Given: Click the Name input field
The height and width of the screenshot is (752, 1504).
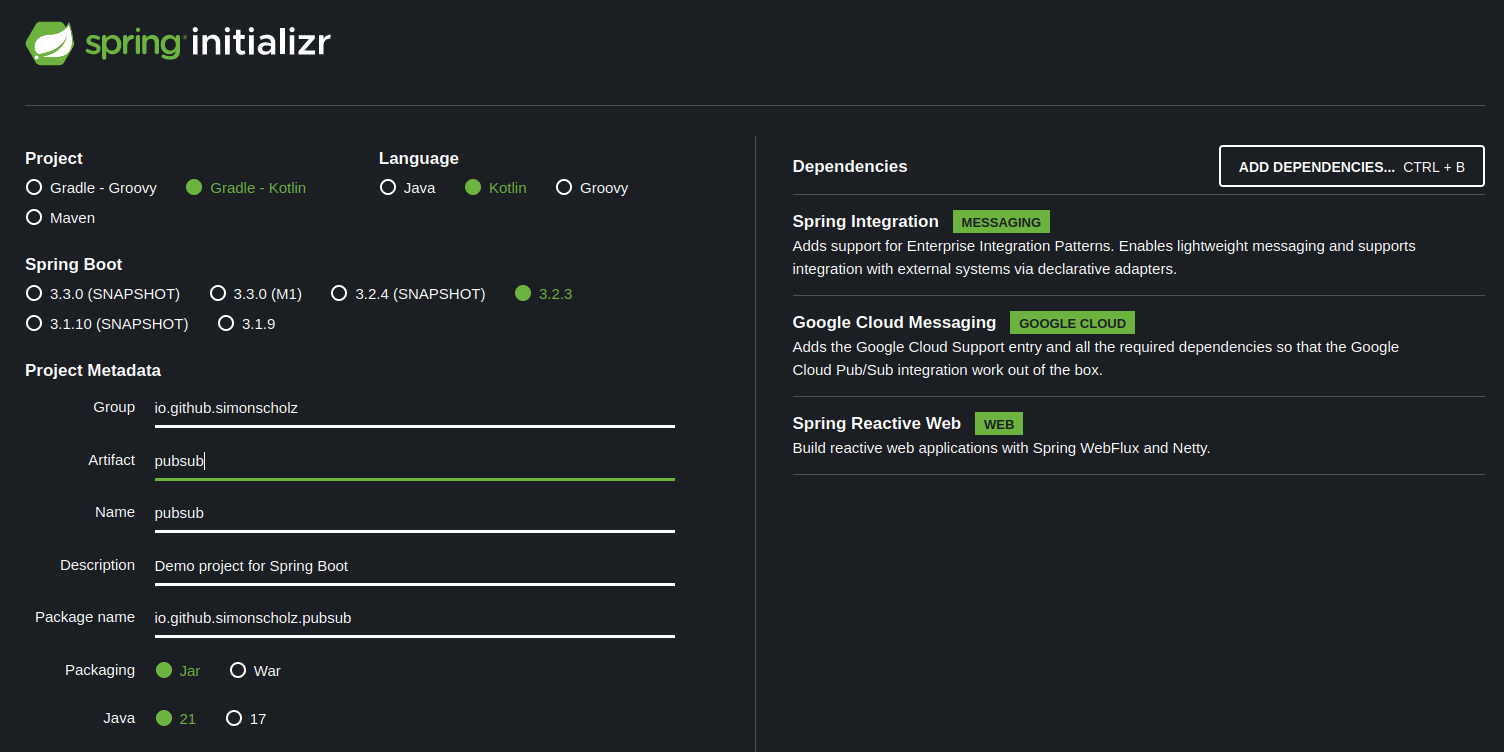Looking at the screenshot, I should point(415,514).
